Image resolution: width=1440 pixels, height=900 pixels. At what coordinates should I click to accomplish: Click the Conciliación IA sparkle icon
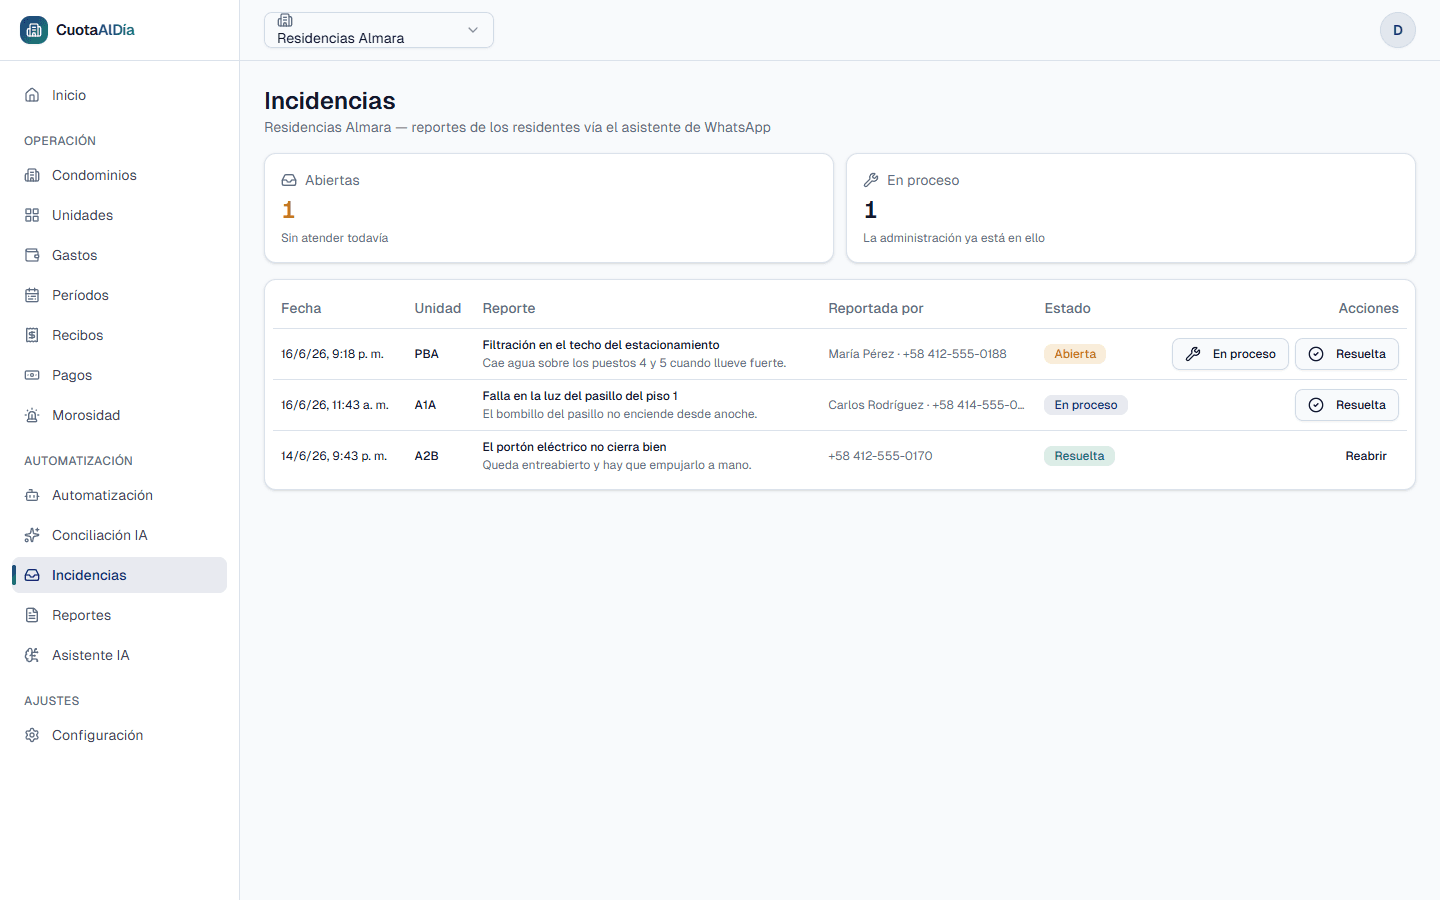(x=32, y=535)
